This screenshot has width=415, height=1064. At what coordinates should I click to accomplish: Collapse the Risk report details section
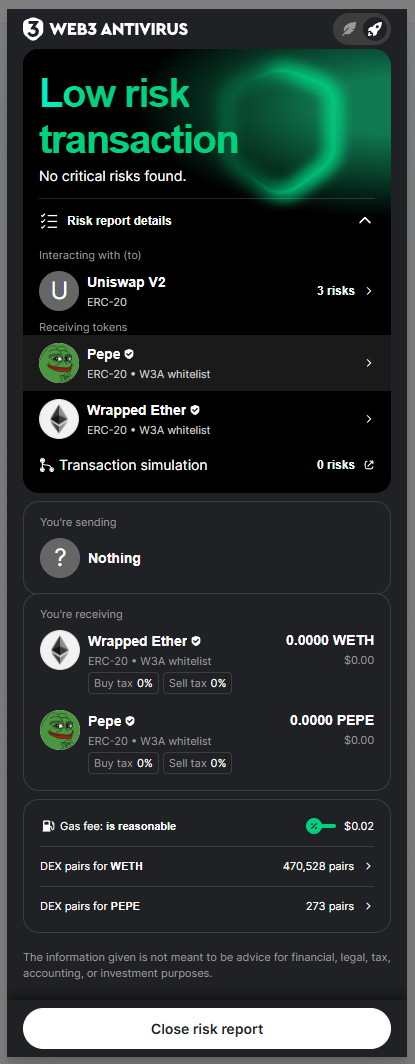click(x=365, y=221)
